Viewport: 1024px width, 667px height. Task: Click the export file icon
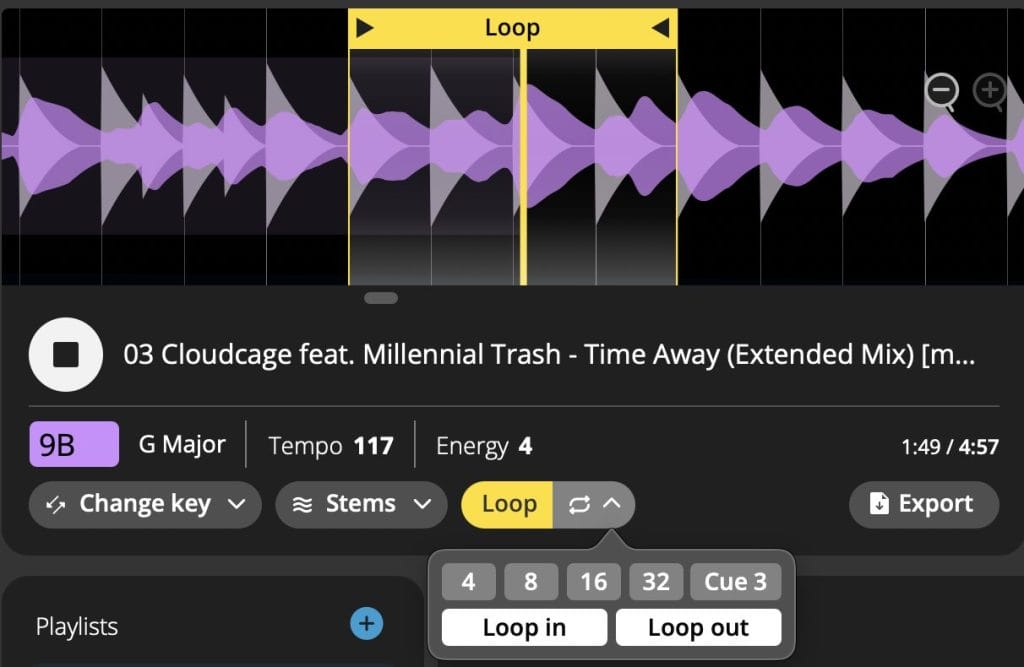[880, 504]
